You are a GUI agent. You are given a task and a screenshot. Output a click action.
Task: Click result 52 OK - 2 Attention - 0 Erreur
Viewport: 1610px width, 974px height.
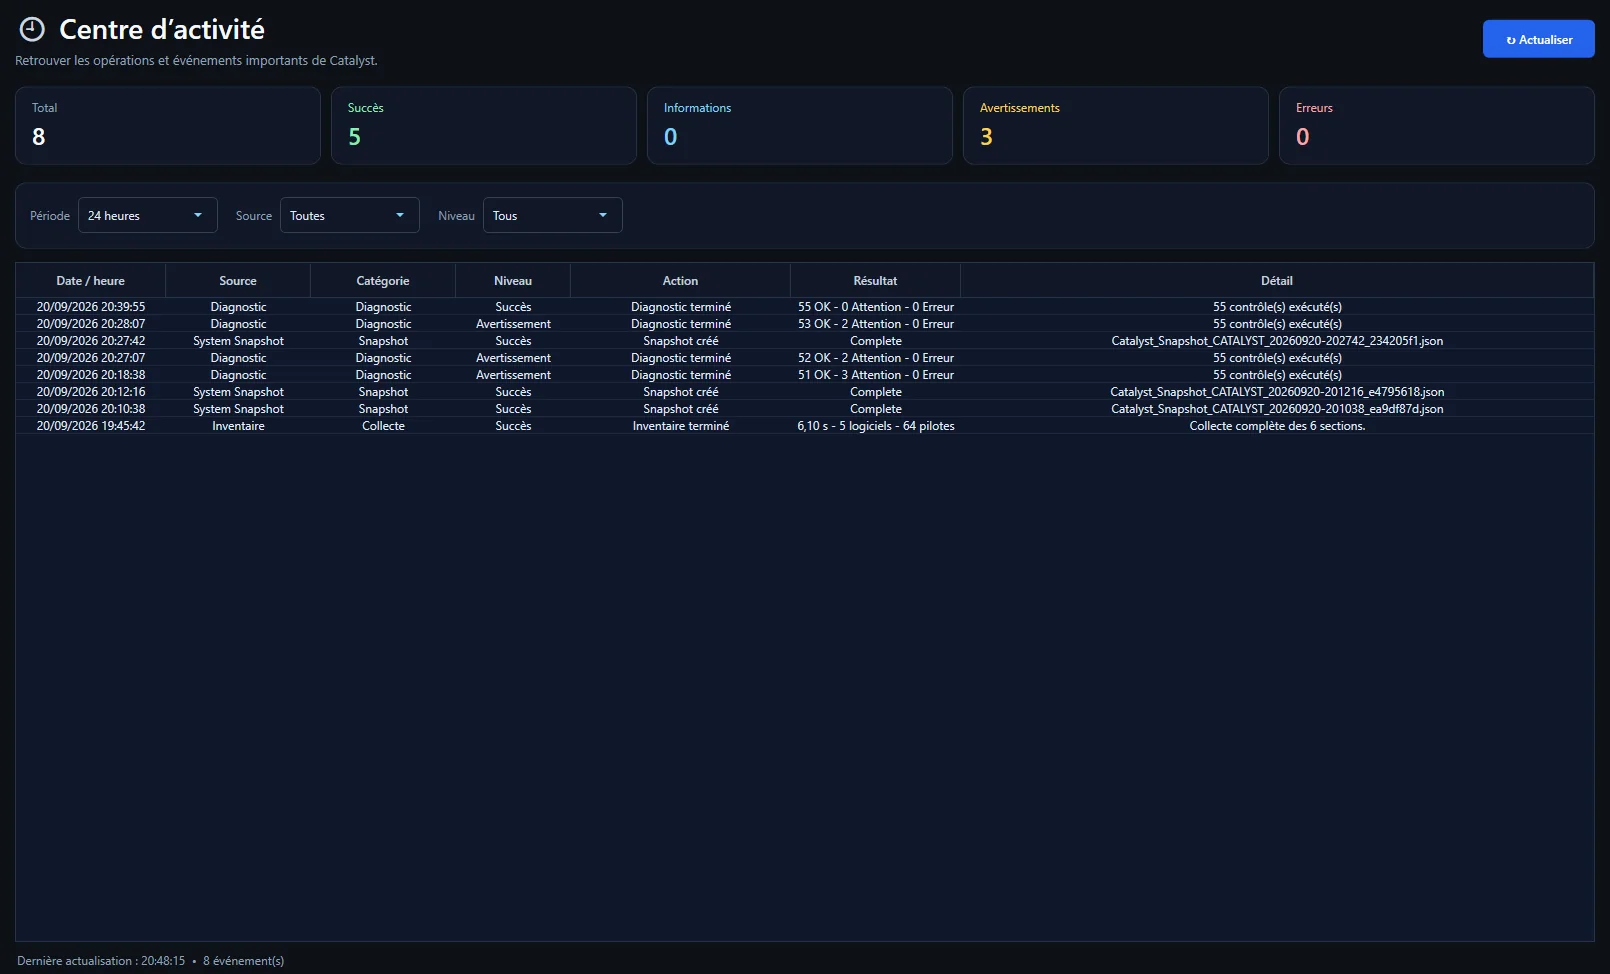876,358
